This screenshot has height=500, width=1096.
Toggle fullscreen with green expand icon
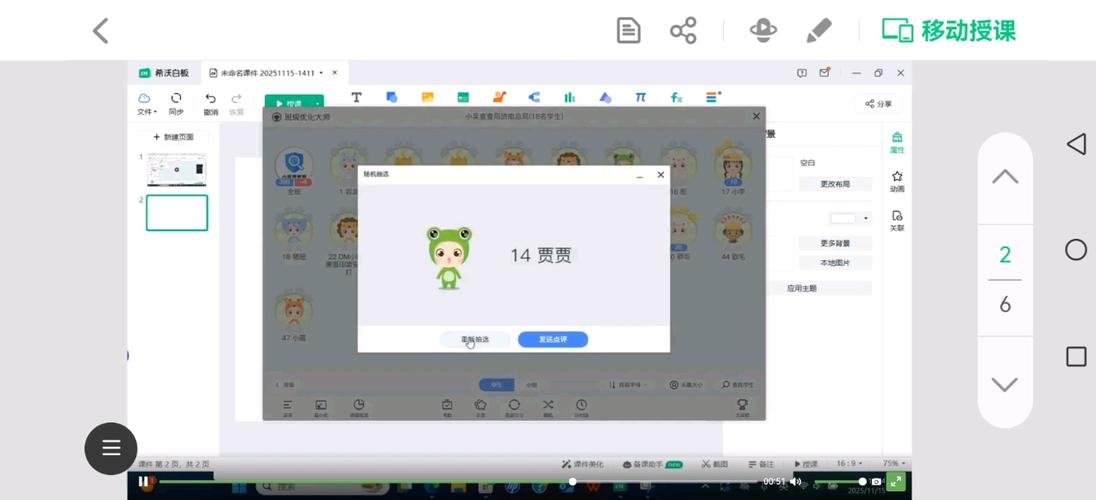pos(896,481)
